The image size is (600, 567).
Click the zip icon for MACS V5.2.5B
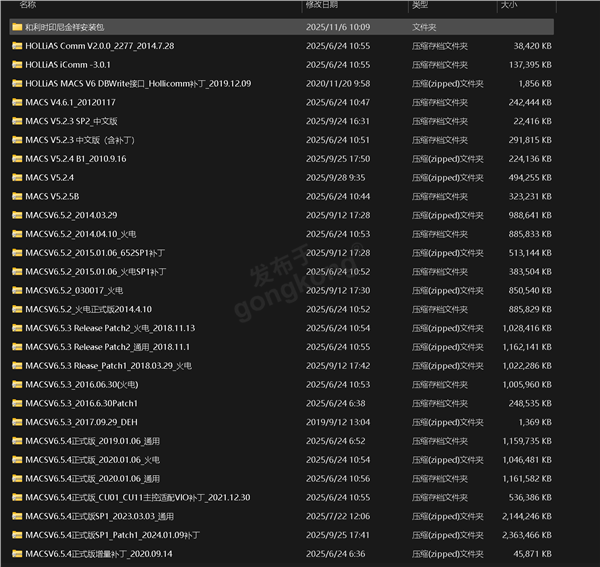click(17, 196)
